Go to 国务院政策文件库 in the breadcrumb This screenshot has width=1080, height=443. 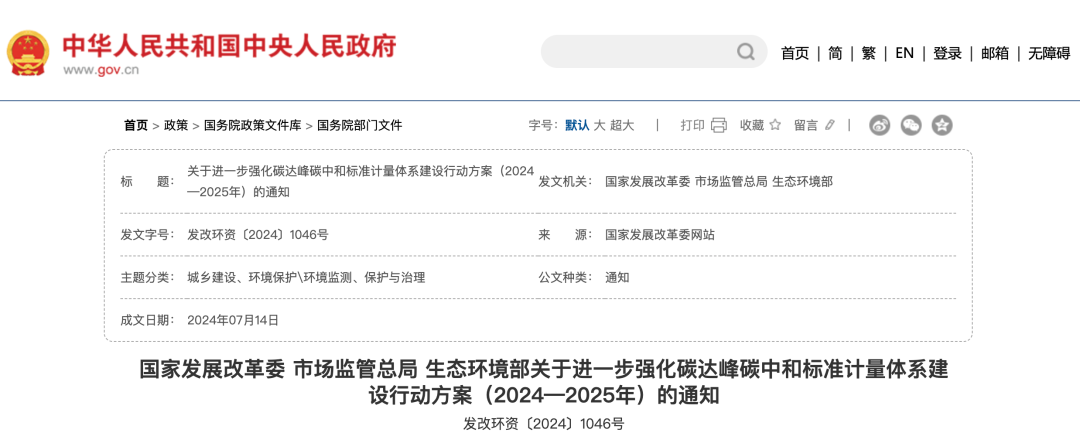[x=252, y=125]
